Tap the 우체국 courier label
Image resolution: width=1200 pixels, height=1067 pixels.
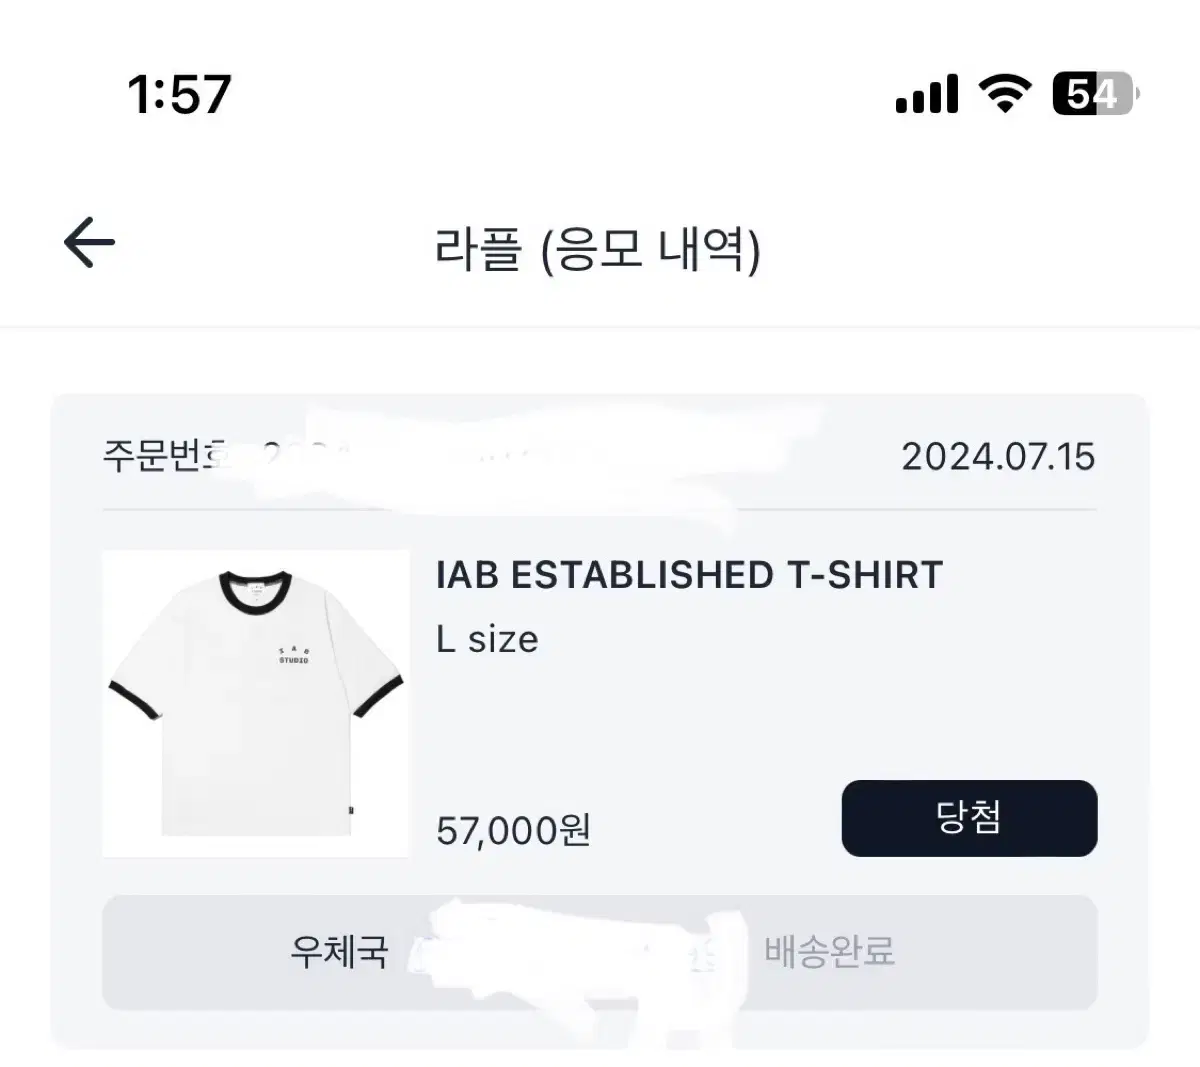(x=339, y=951)
